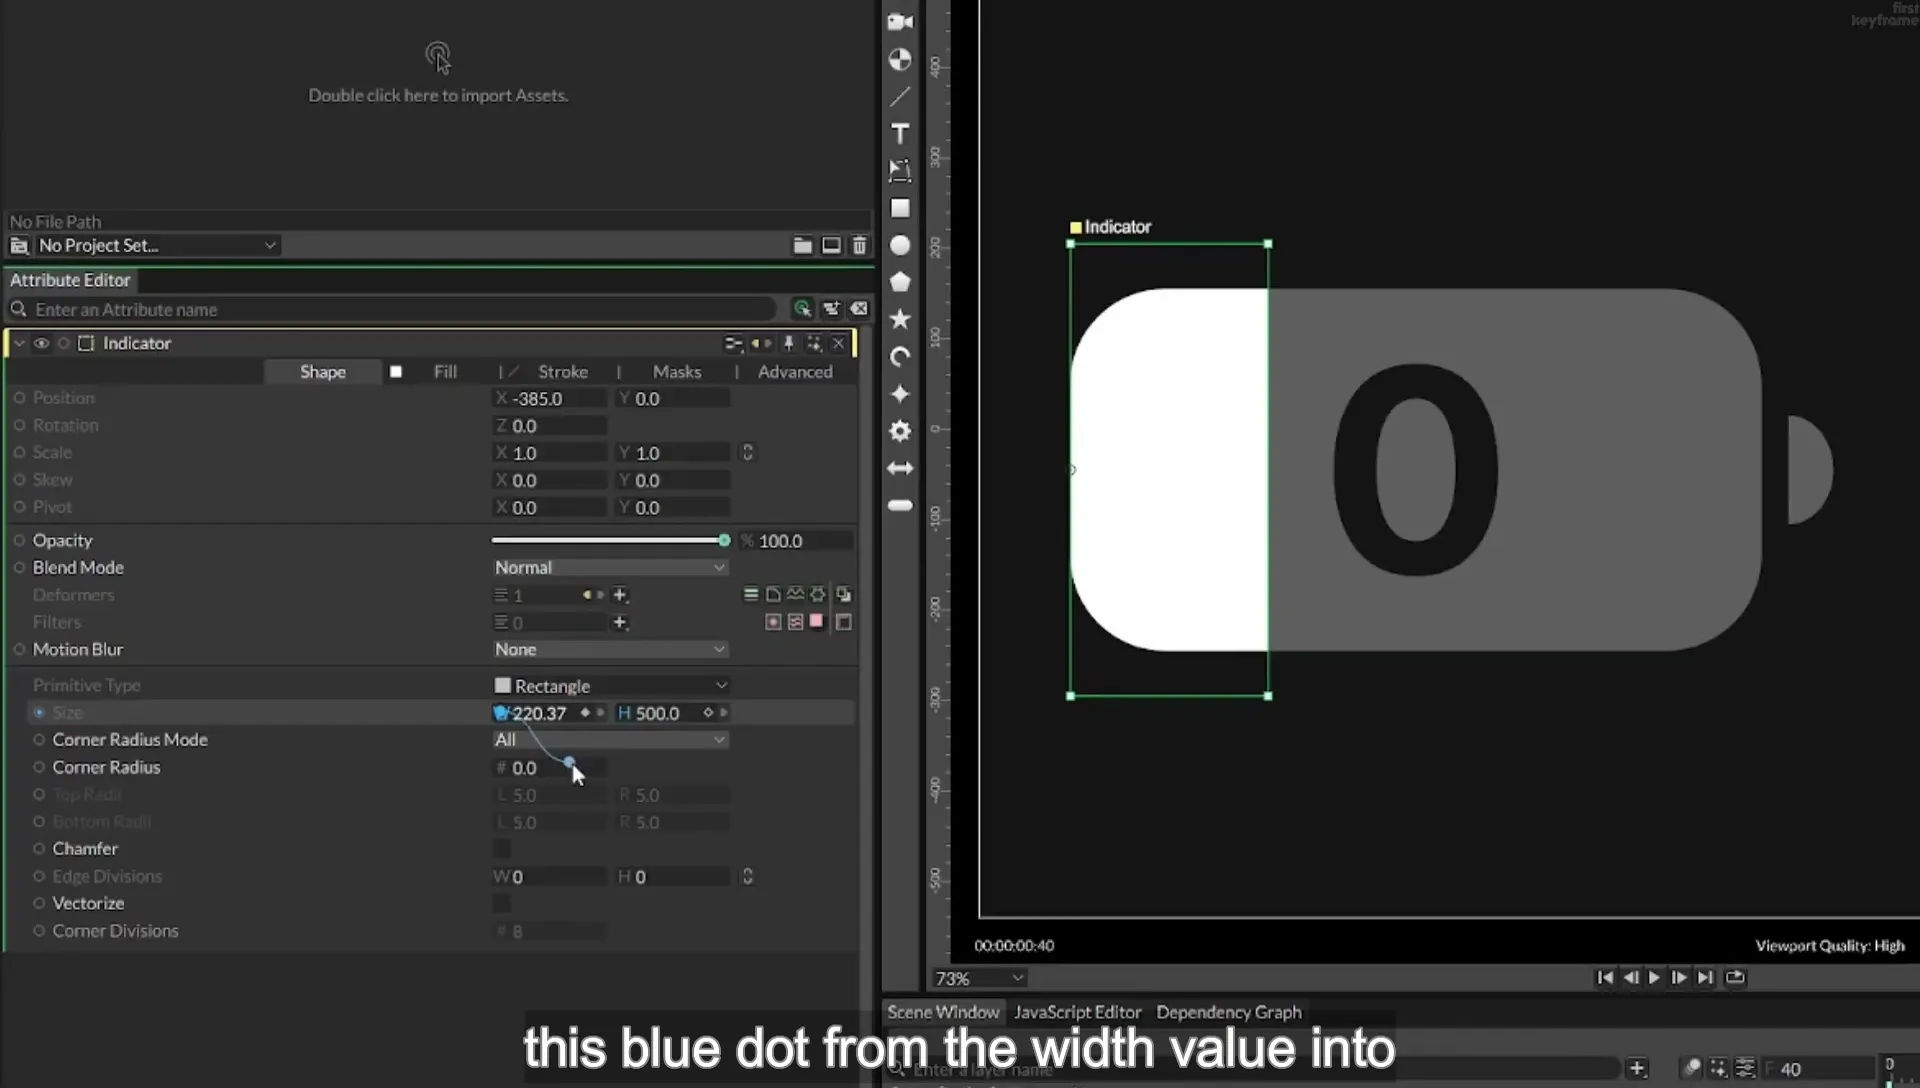Select the Cog shape tool
Image resolution: width=1920 pixels, height=1088 pixels.
pyautogui.click(x=900, y=431)
